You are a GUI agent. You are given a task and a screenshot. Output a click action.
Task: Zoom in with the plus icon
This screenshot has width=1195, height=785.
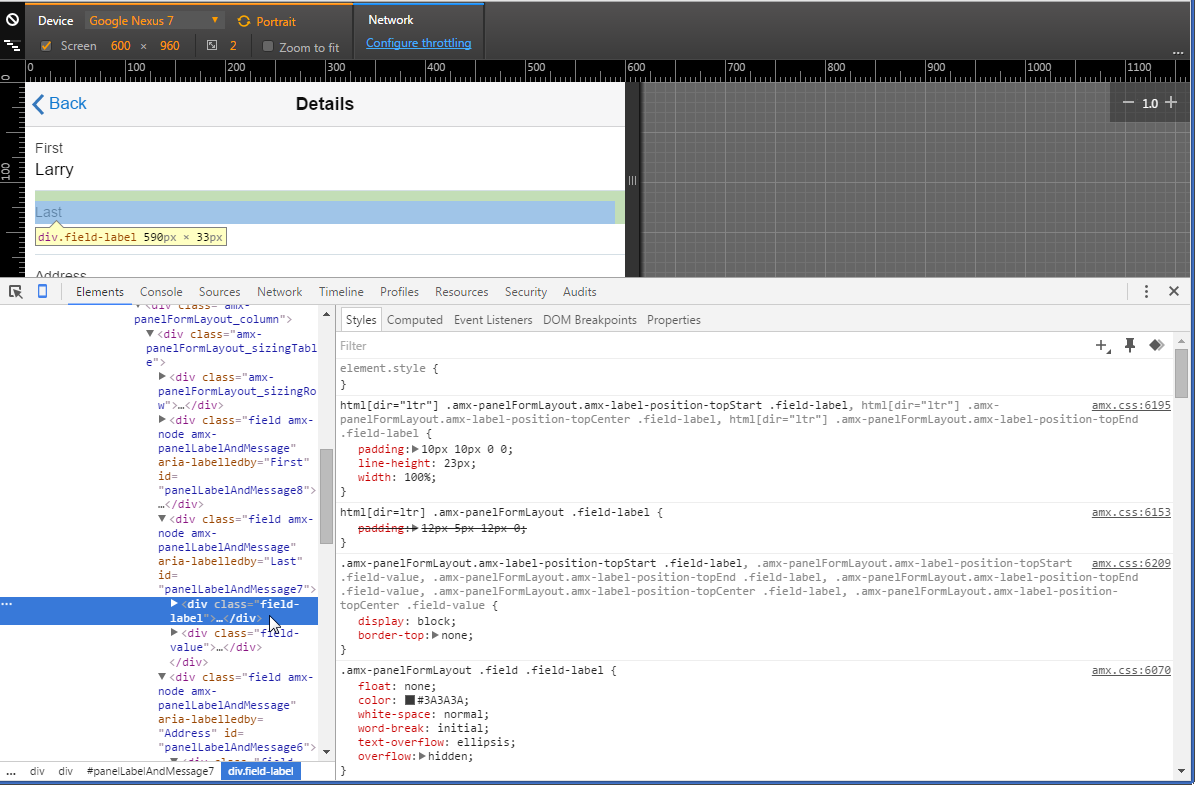[1171, 103]
